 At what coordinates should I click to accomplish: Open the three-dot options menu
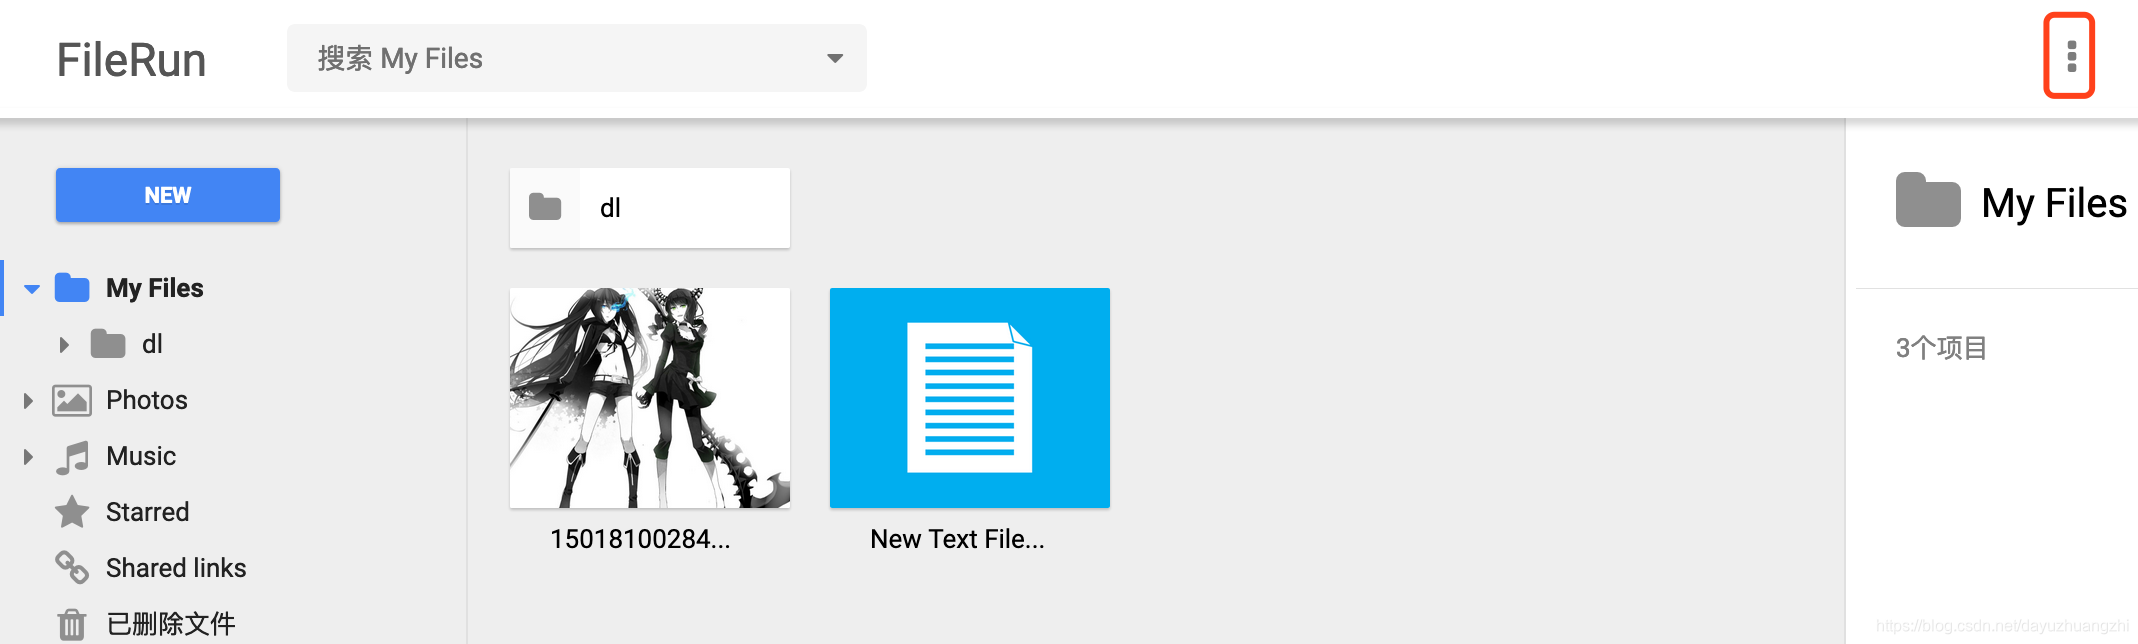[2071, 56]
